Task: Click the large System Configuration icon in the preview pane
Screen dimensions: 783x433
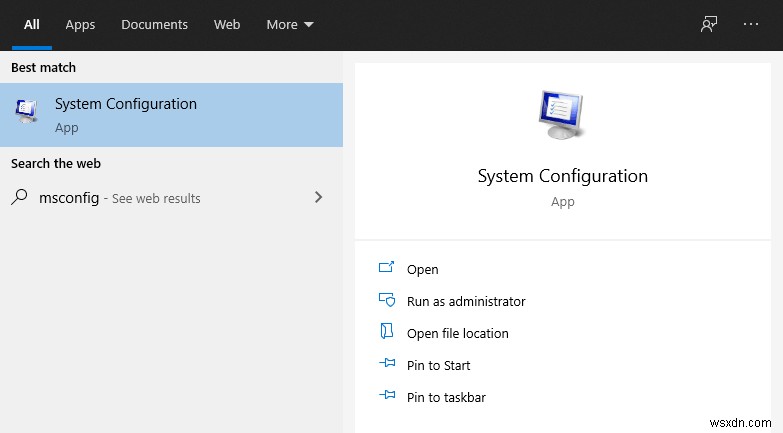Action: 562,115
